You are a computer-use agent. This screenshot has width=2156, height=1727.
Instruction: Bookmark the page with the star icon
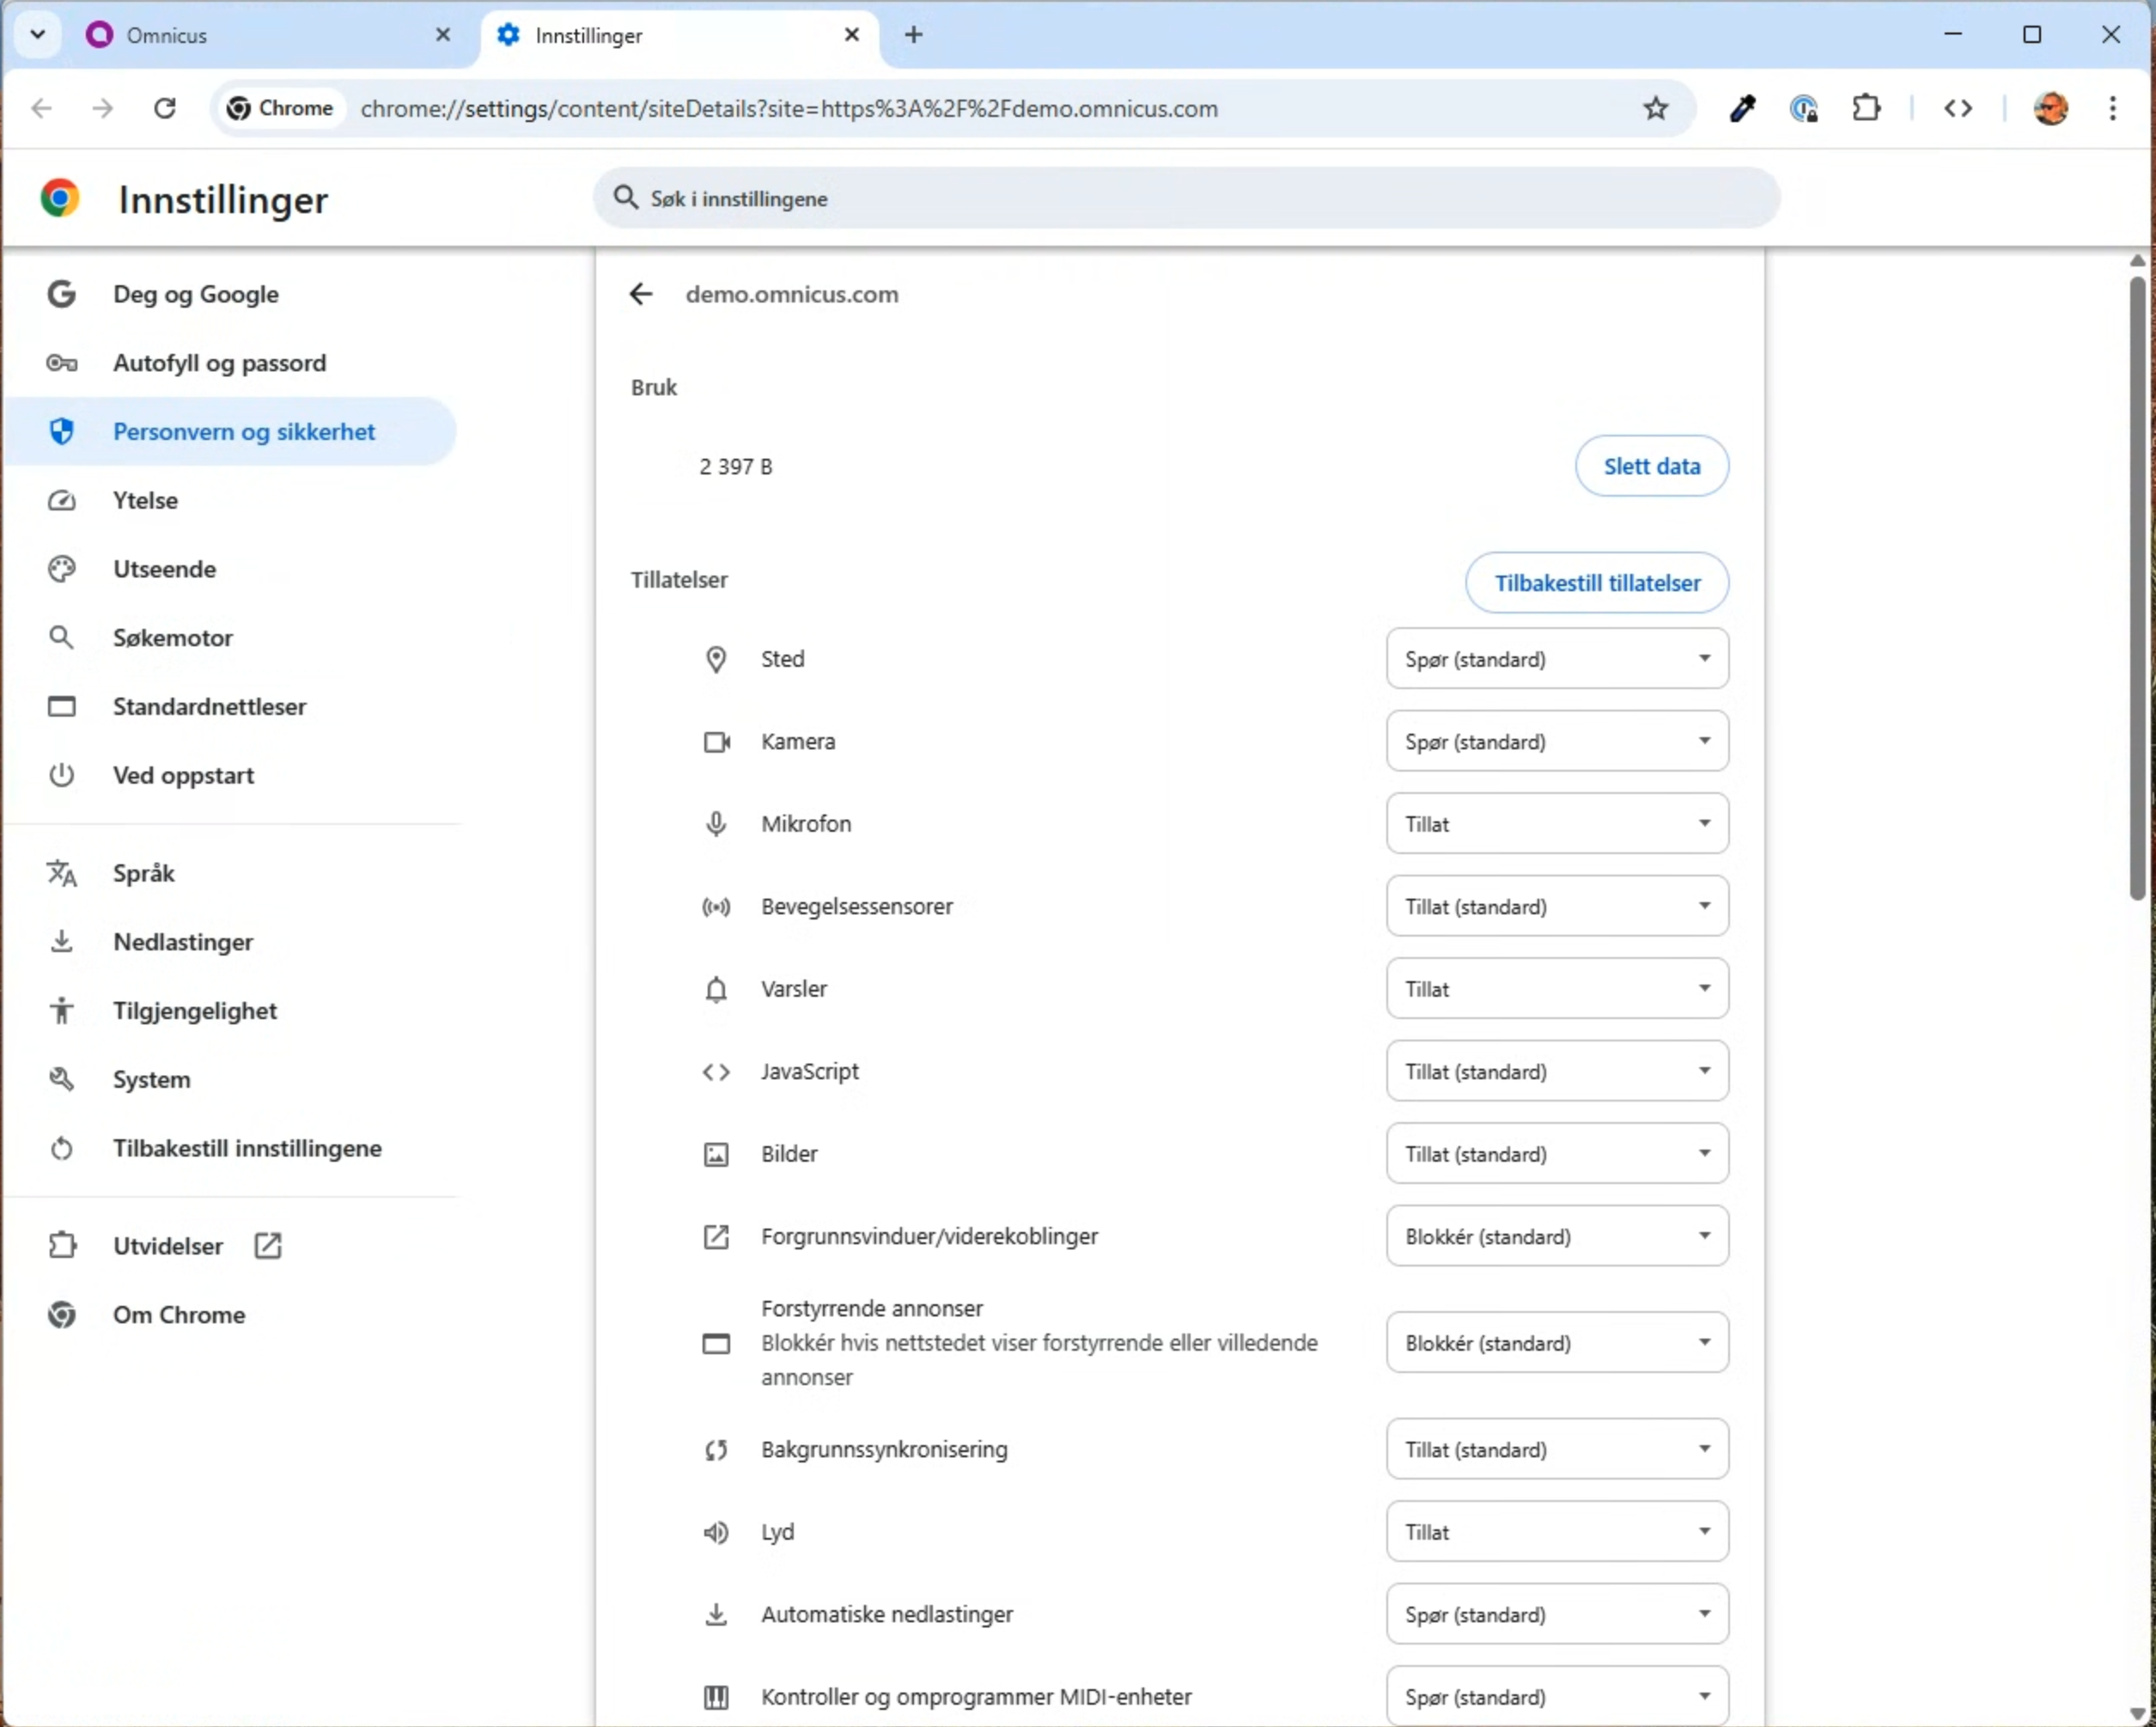[x=1656, y=109]
